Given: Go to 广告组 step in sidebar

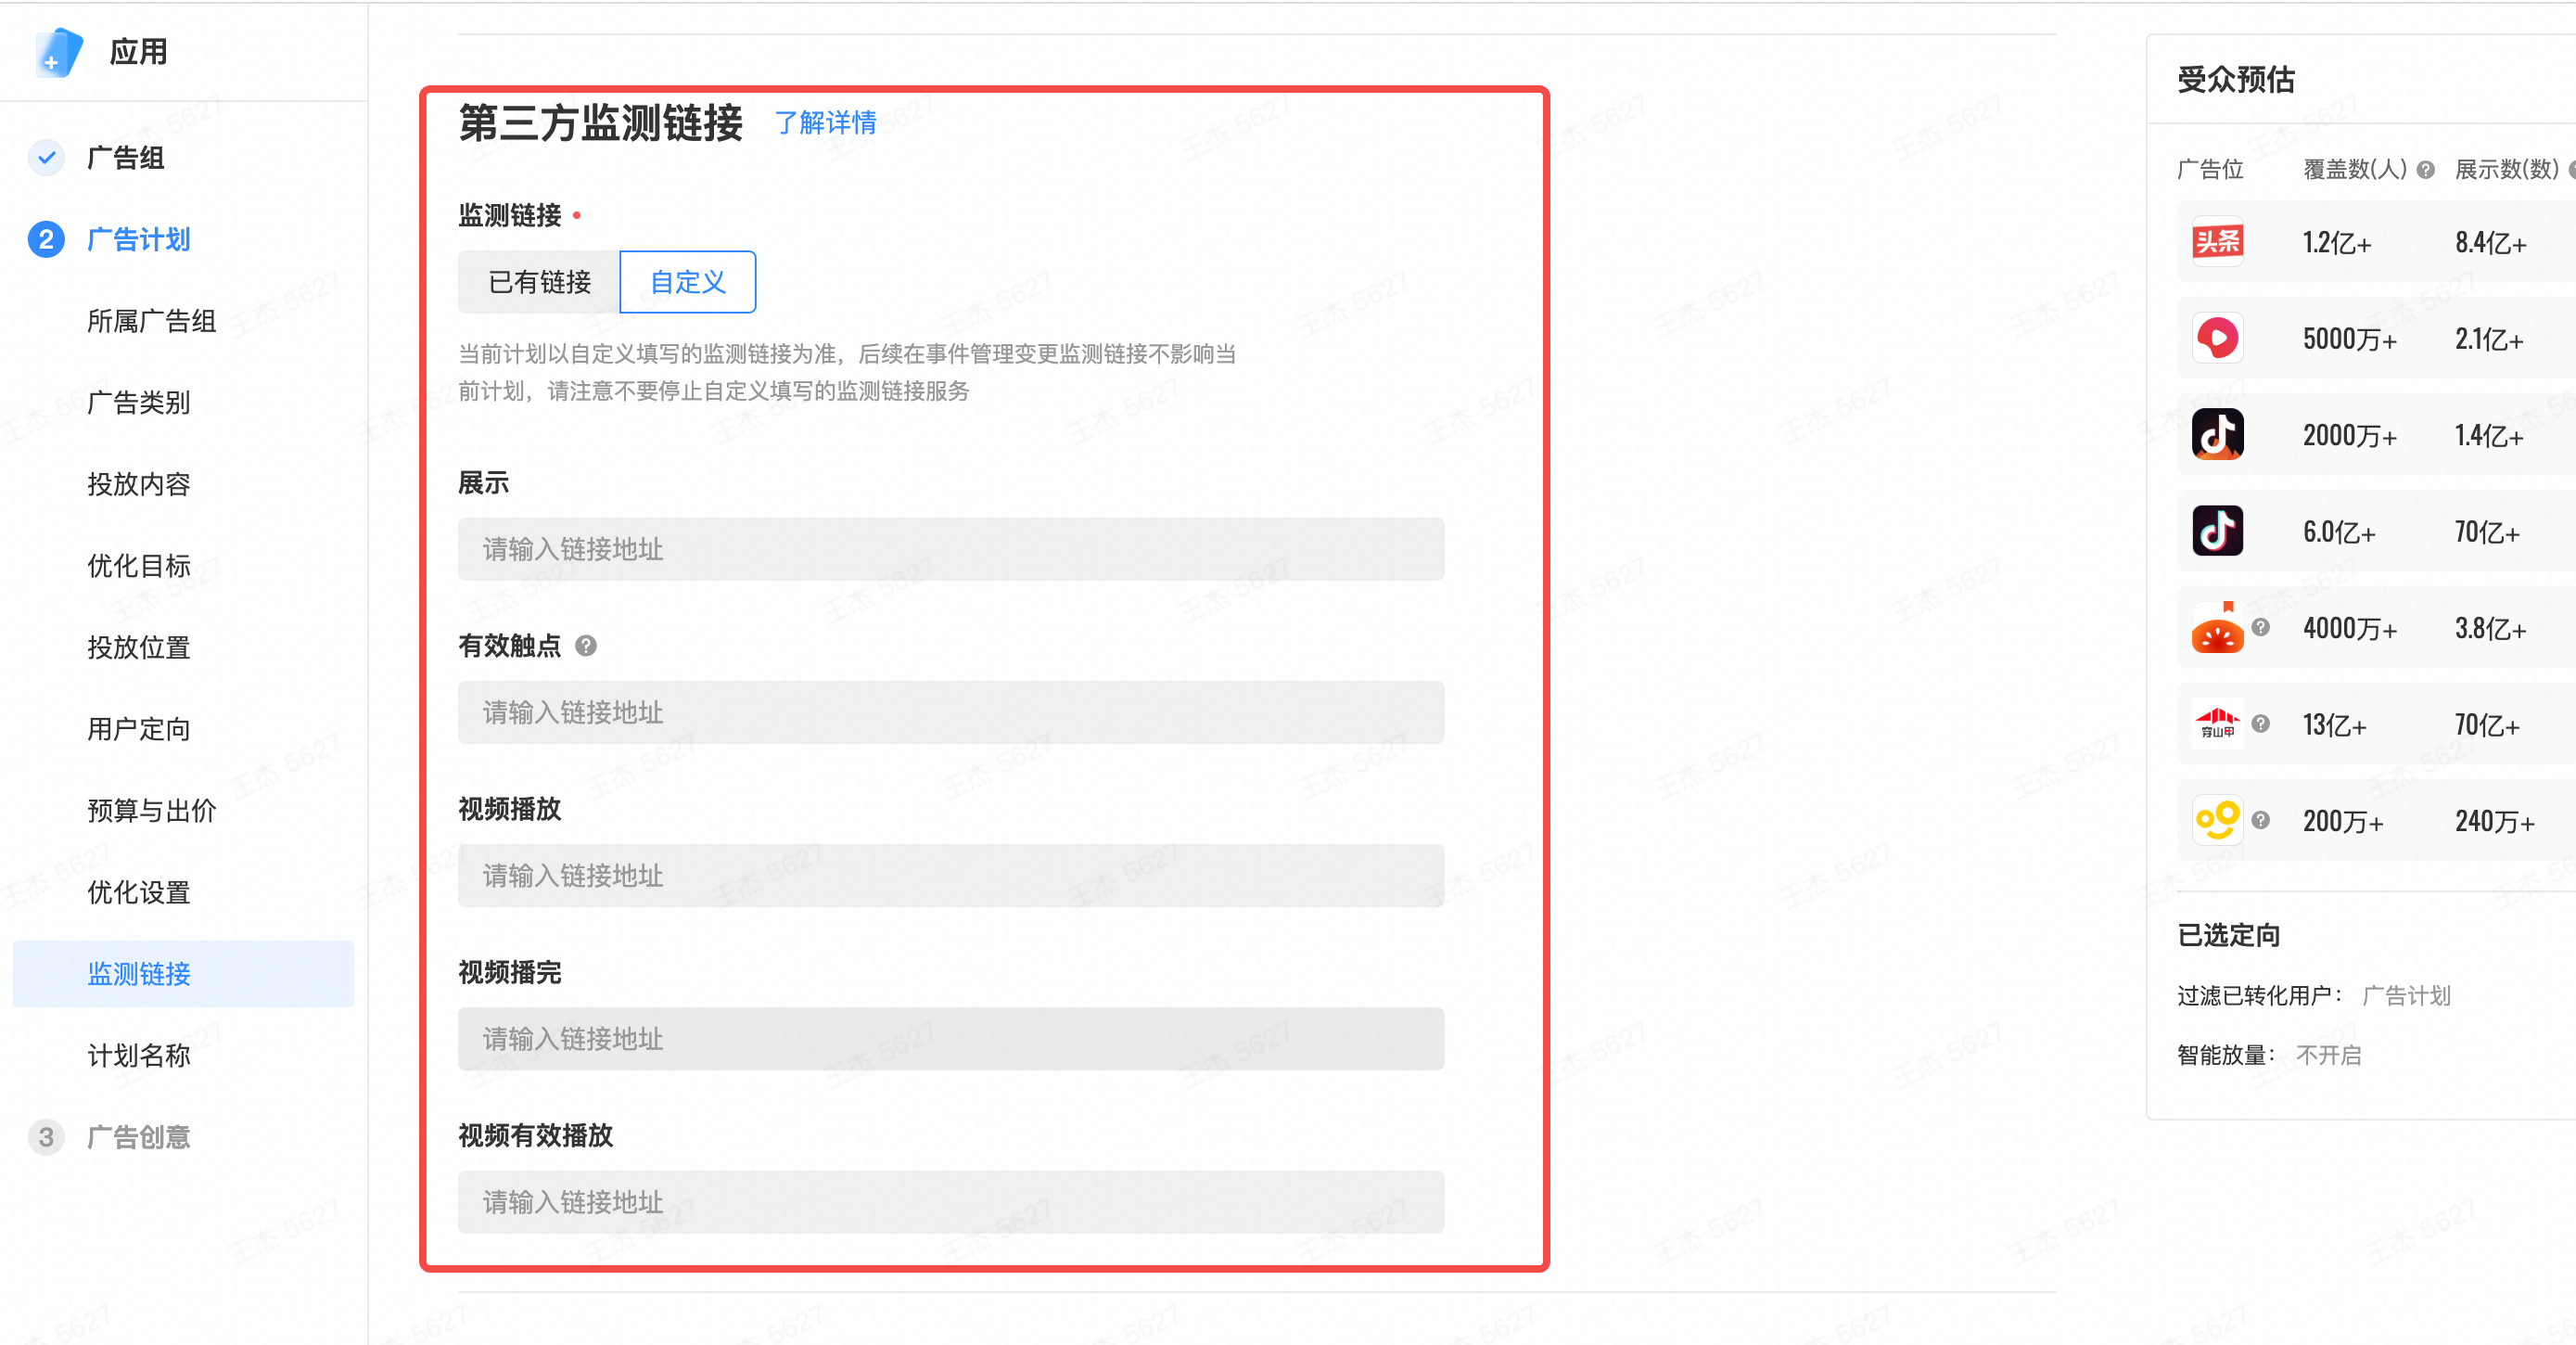Looking at the screenshot, I should click(126, 158).
